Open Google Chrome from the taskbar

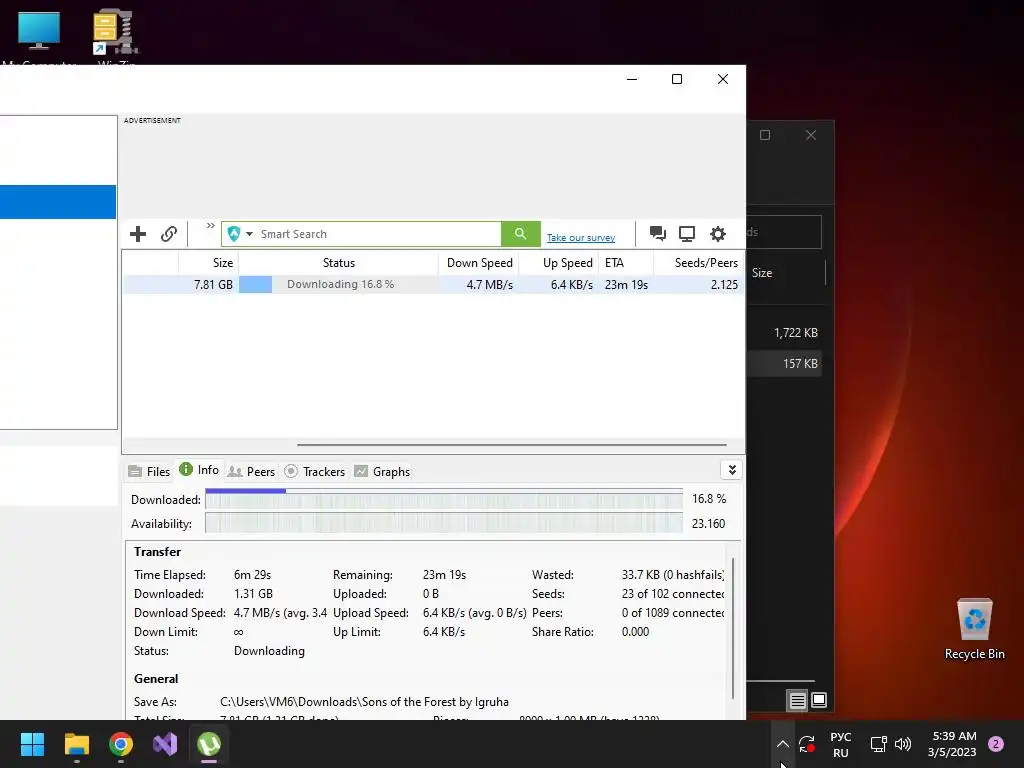121,744
